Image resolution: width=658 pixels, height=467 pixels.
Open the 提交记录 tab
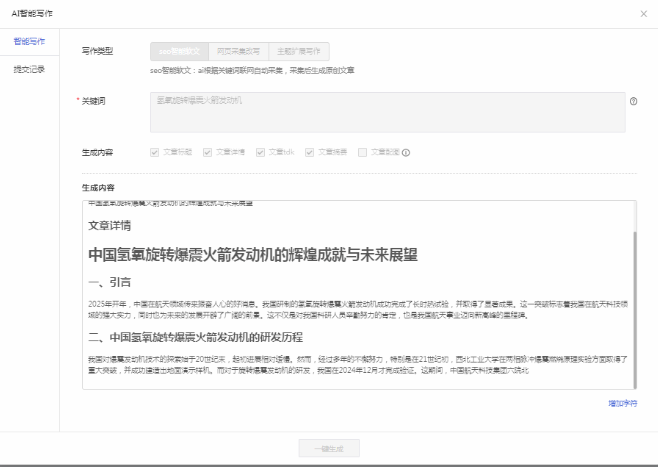point(28,69)
